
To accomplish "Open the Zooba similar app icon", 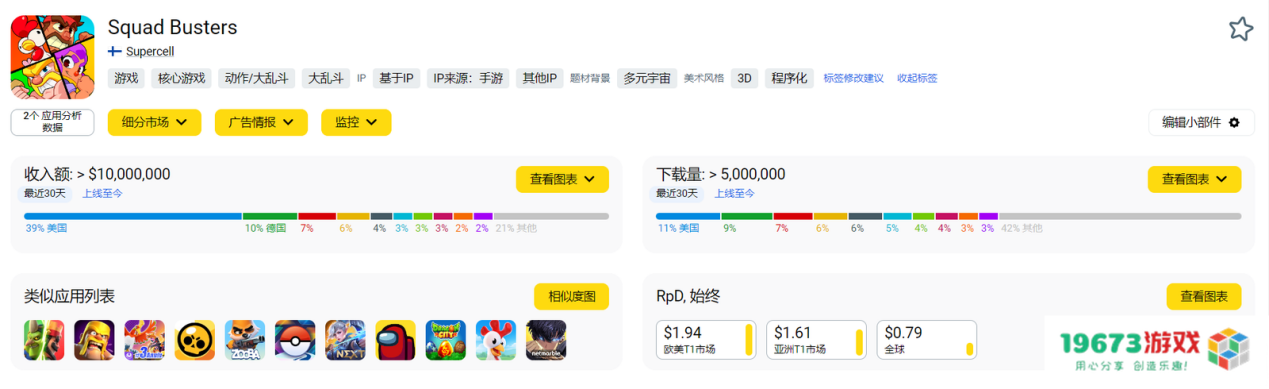I will (245, 340).
